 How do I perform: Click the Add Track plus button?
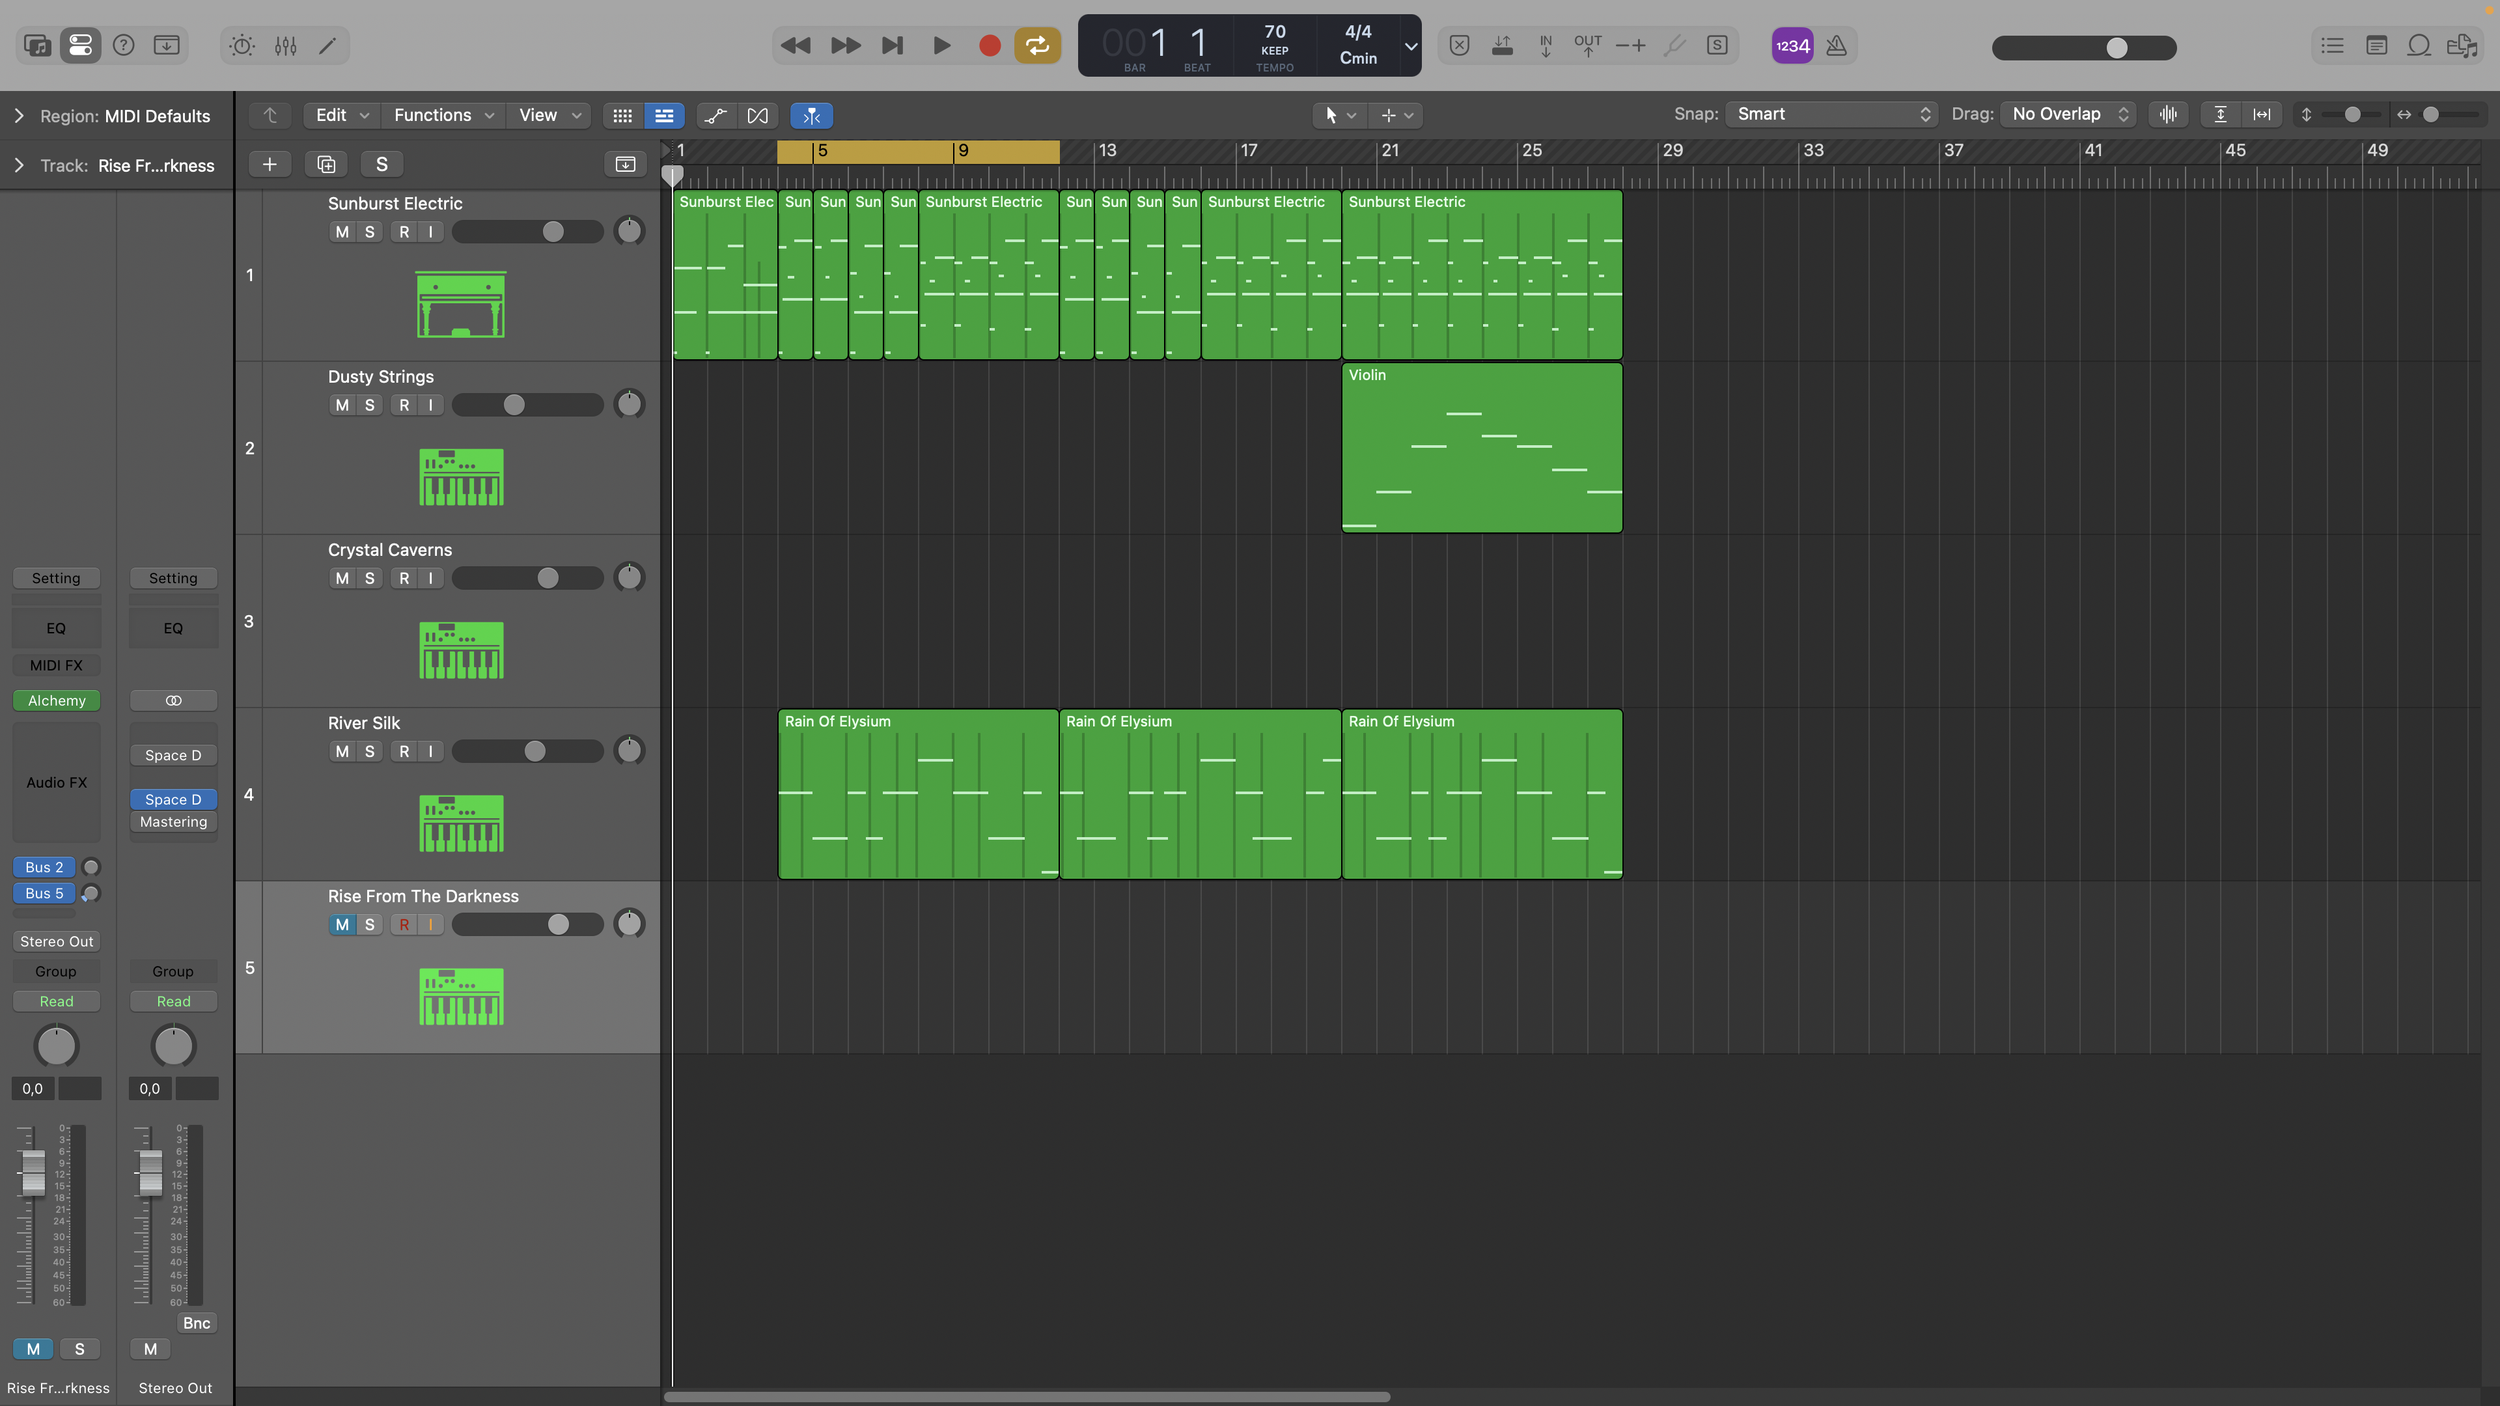(x=269, y=164)
